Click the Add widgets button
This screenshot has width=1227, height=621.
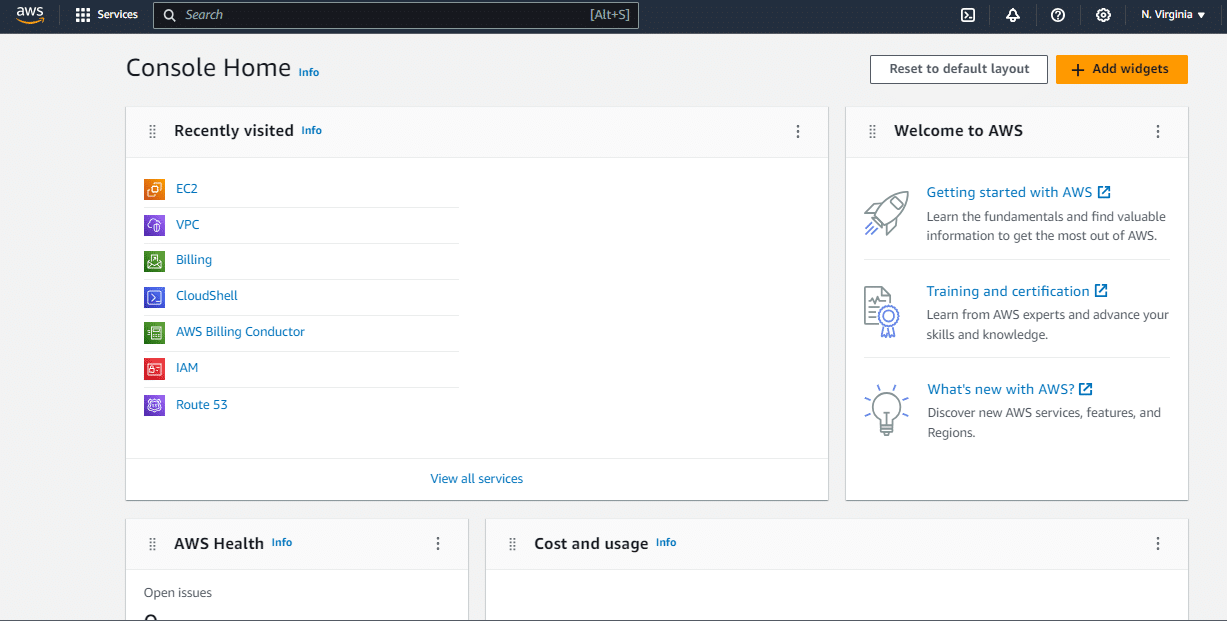1121,69
